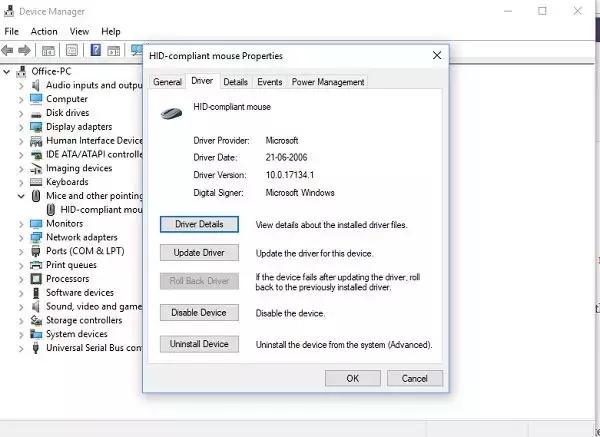This screenshot has width=600, height=437.
Task: Click the Forward arrow toolbar icon
Action: pyautogui.click(x=24, y=50)
